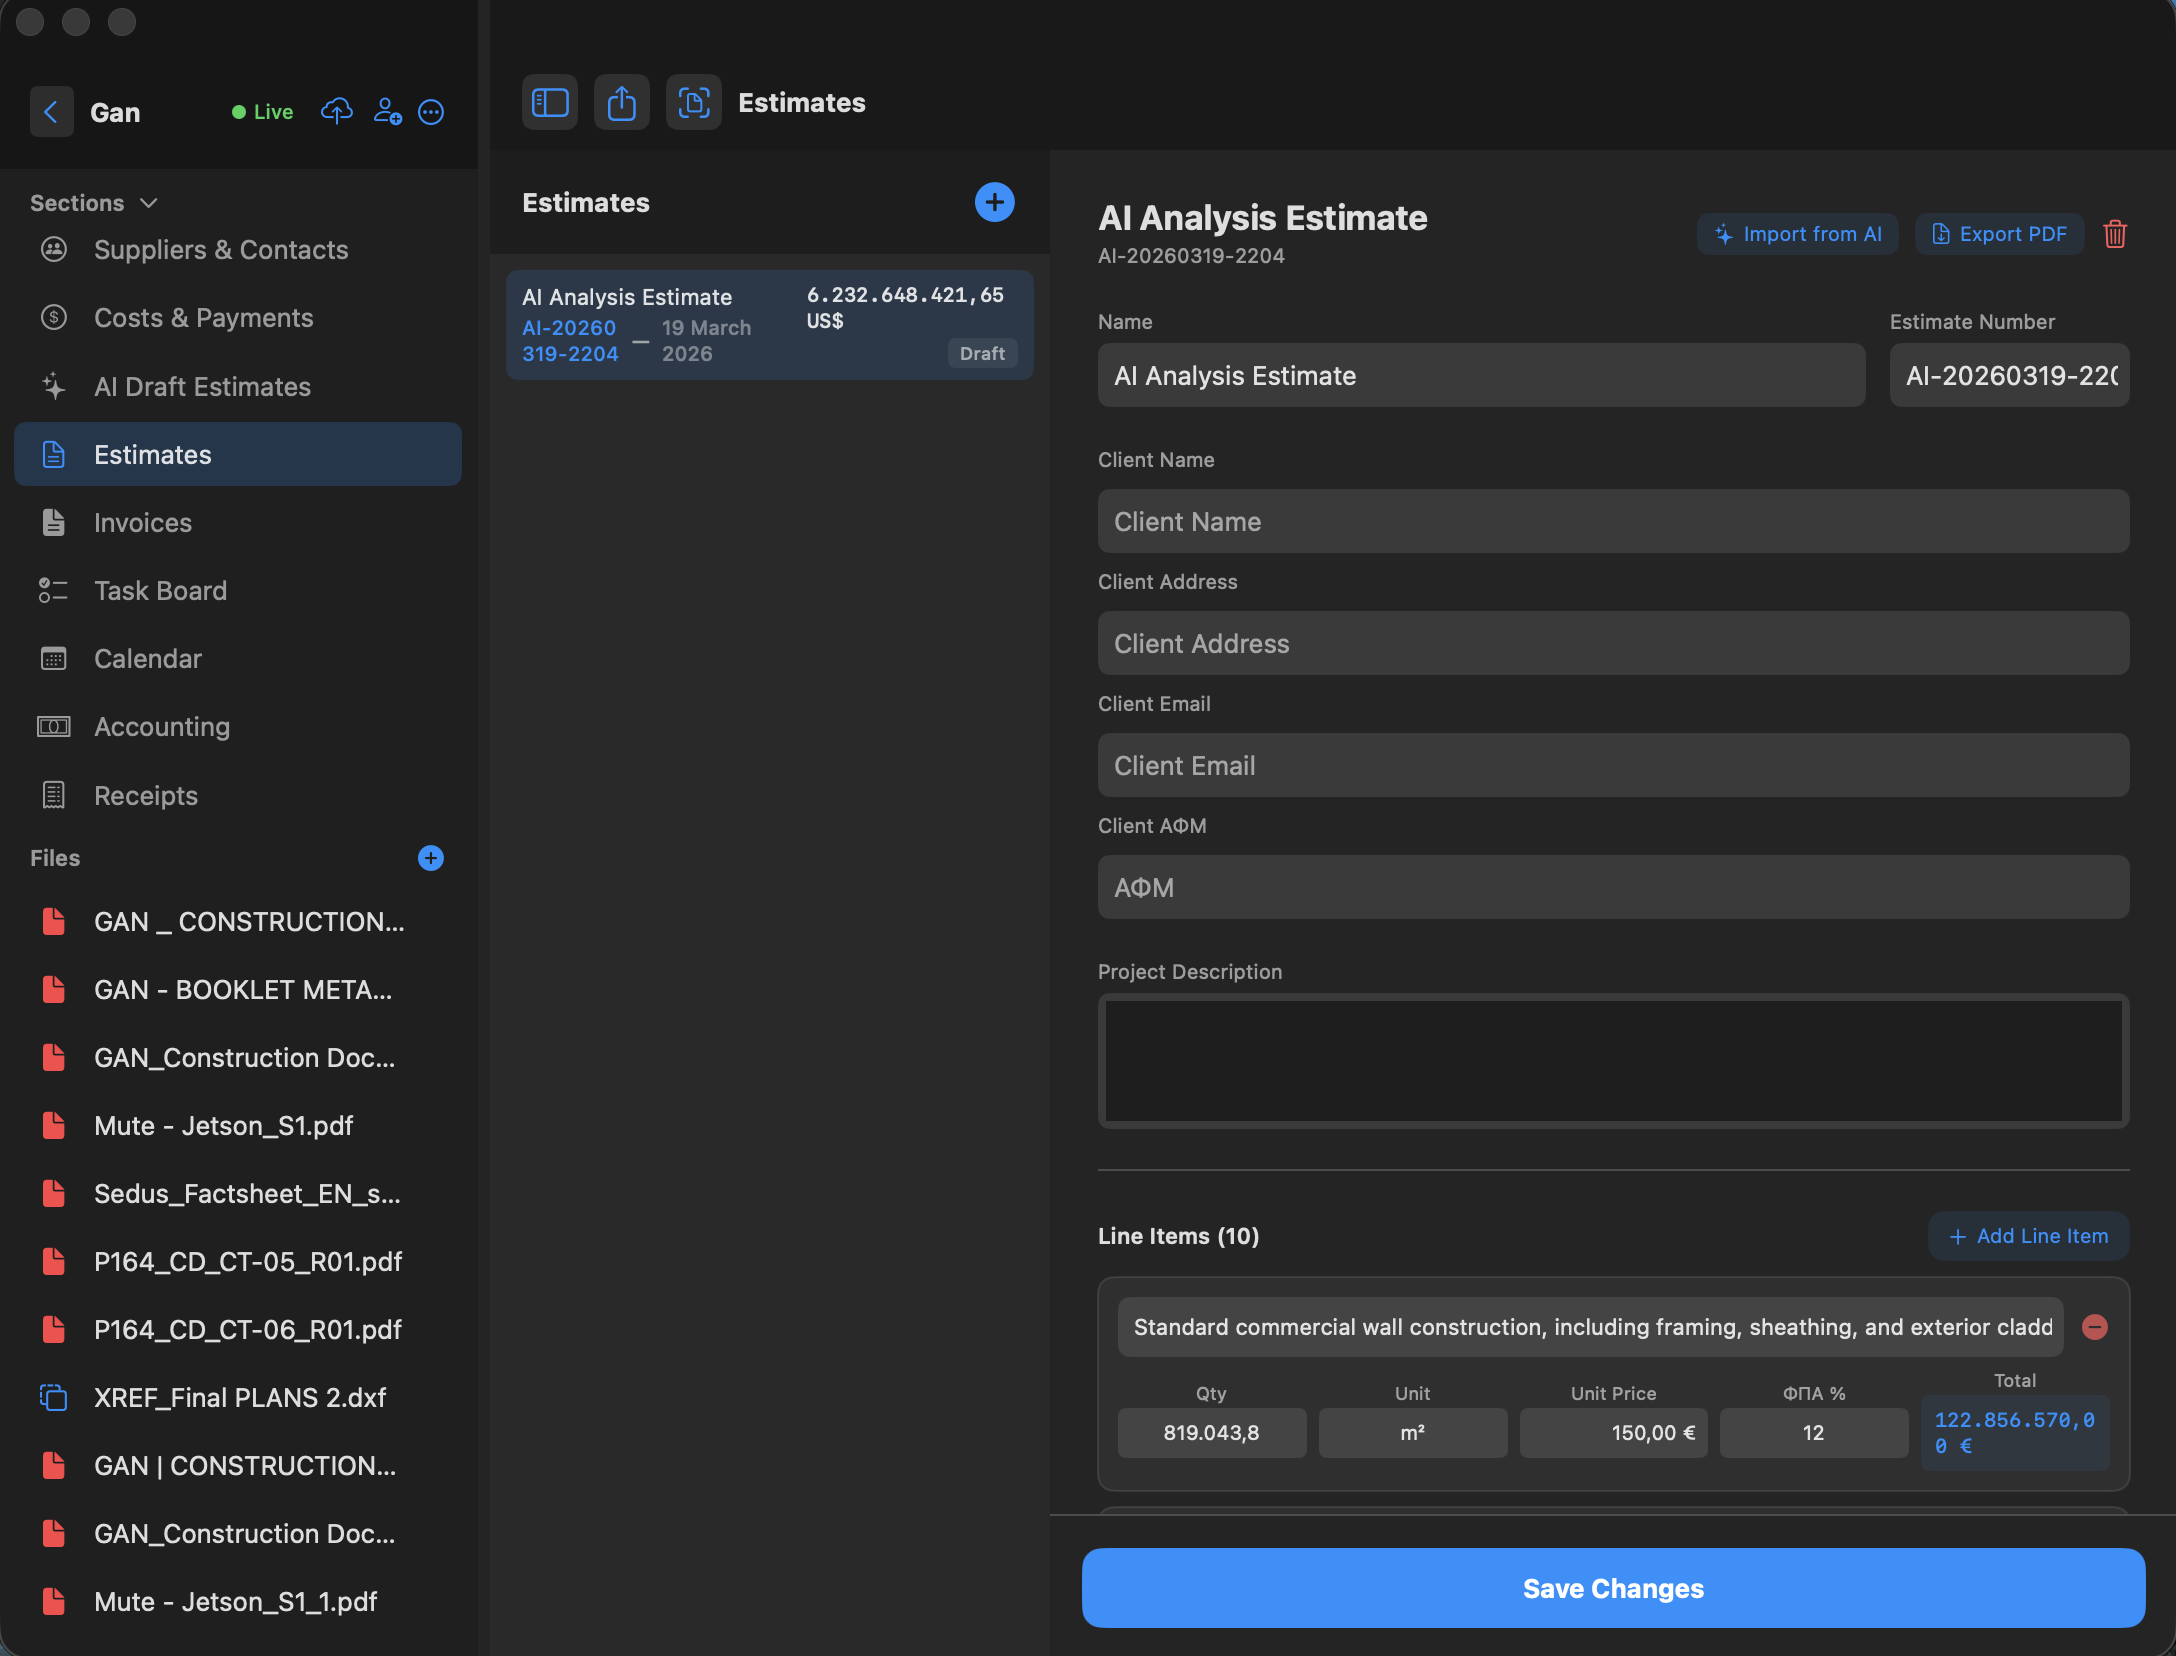Click the share icon in toolbar
Screen dimensions: 2176x1656
(x=622, y=102)
